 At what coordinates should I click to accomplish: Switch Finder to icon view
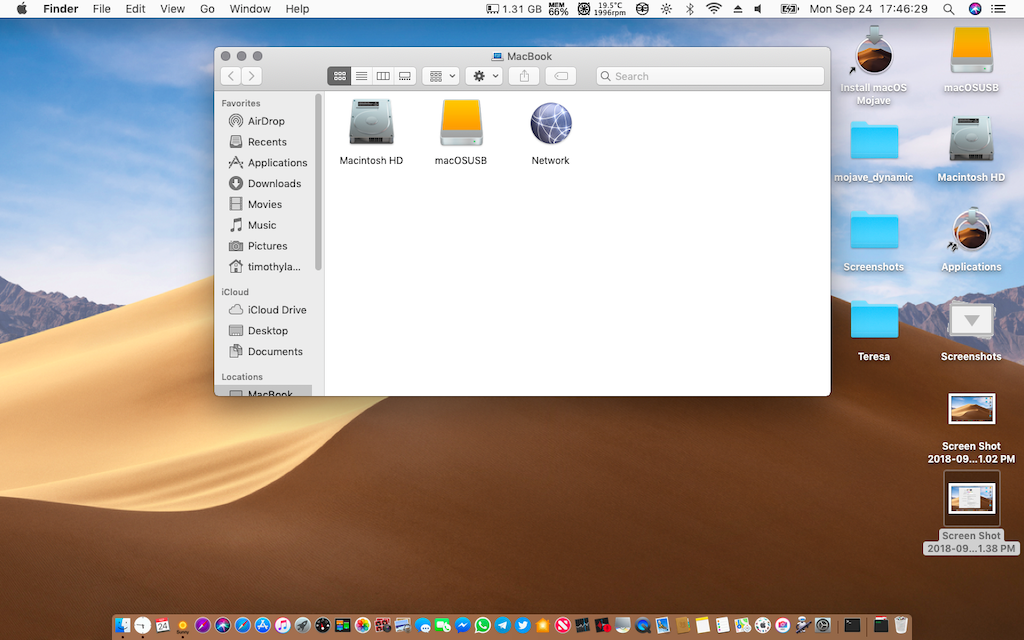point(340,76)
